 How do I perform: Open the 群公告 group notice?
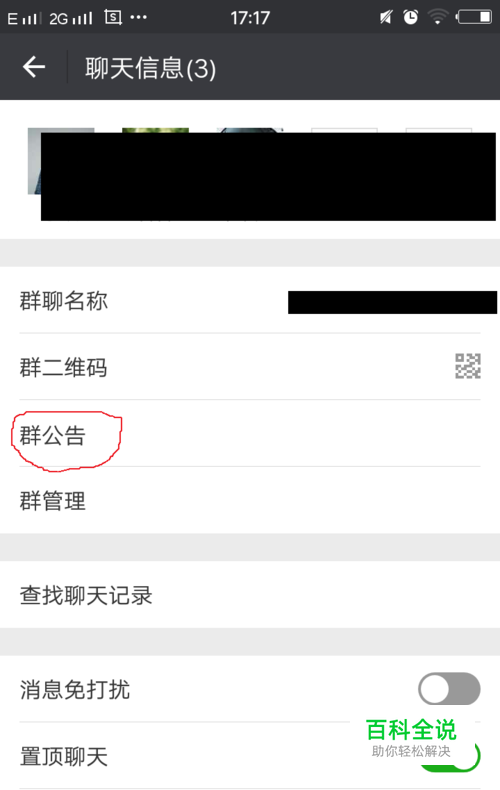pos(250,434)
